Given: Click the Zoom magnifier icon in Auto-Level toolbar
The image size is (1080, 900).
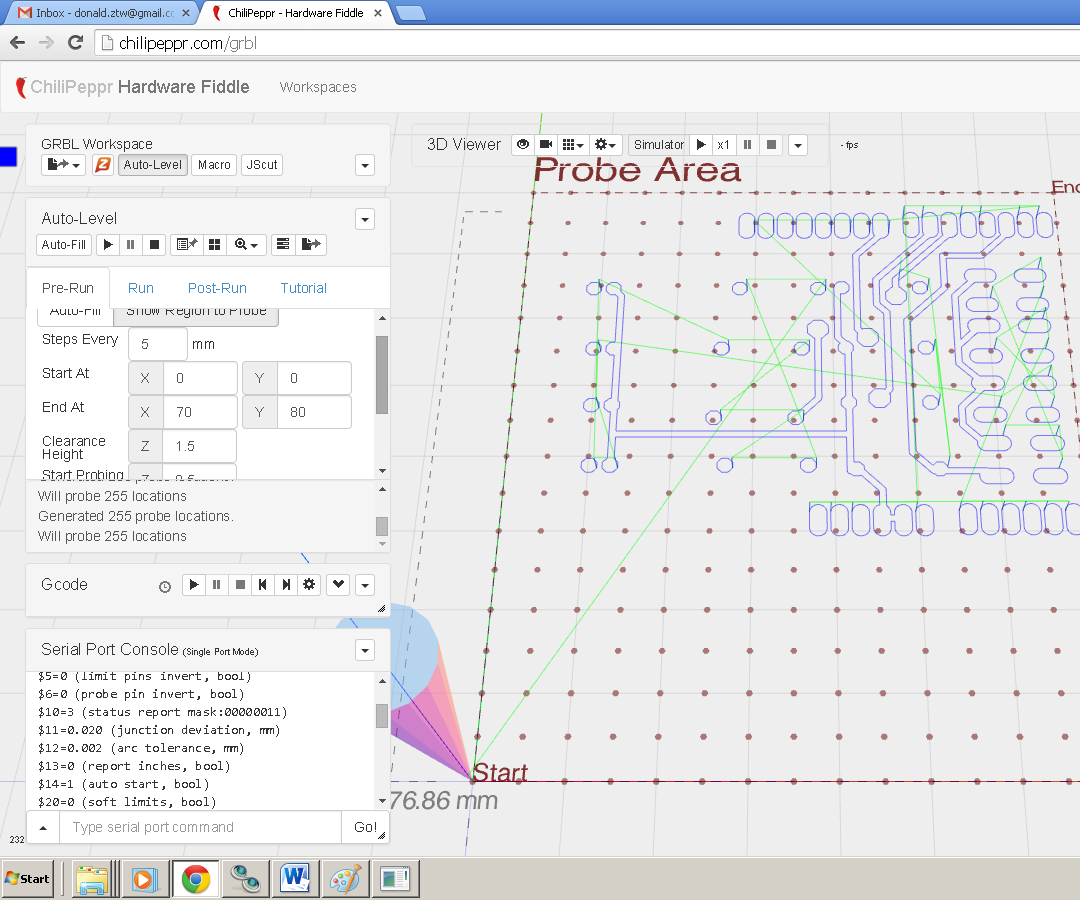Looking at the screenshot, I should coord(241,244).
